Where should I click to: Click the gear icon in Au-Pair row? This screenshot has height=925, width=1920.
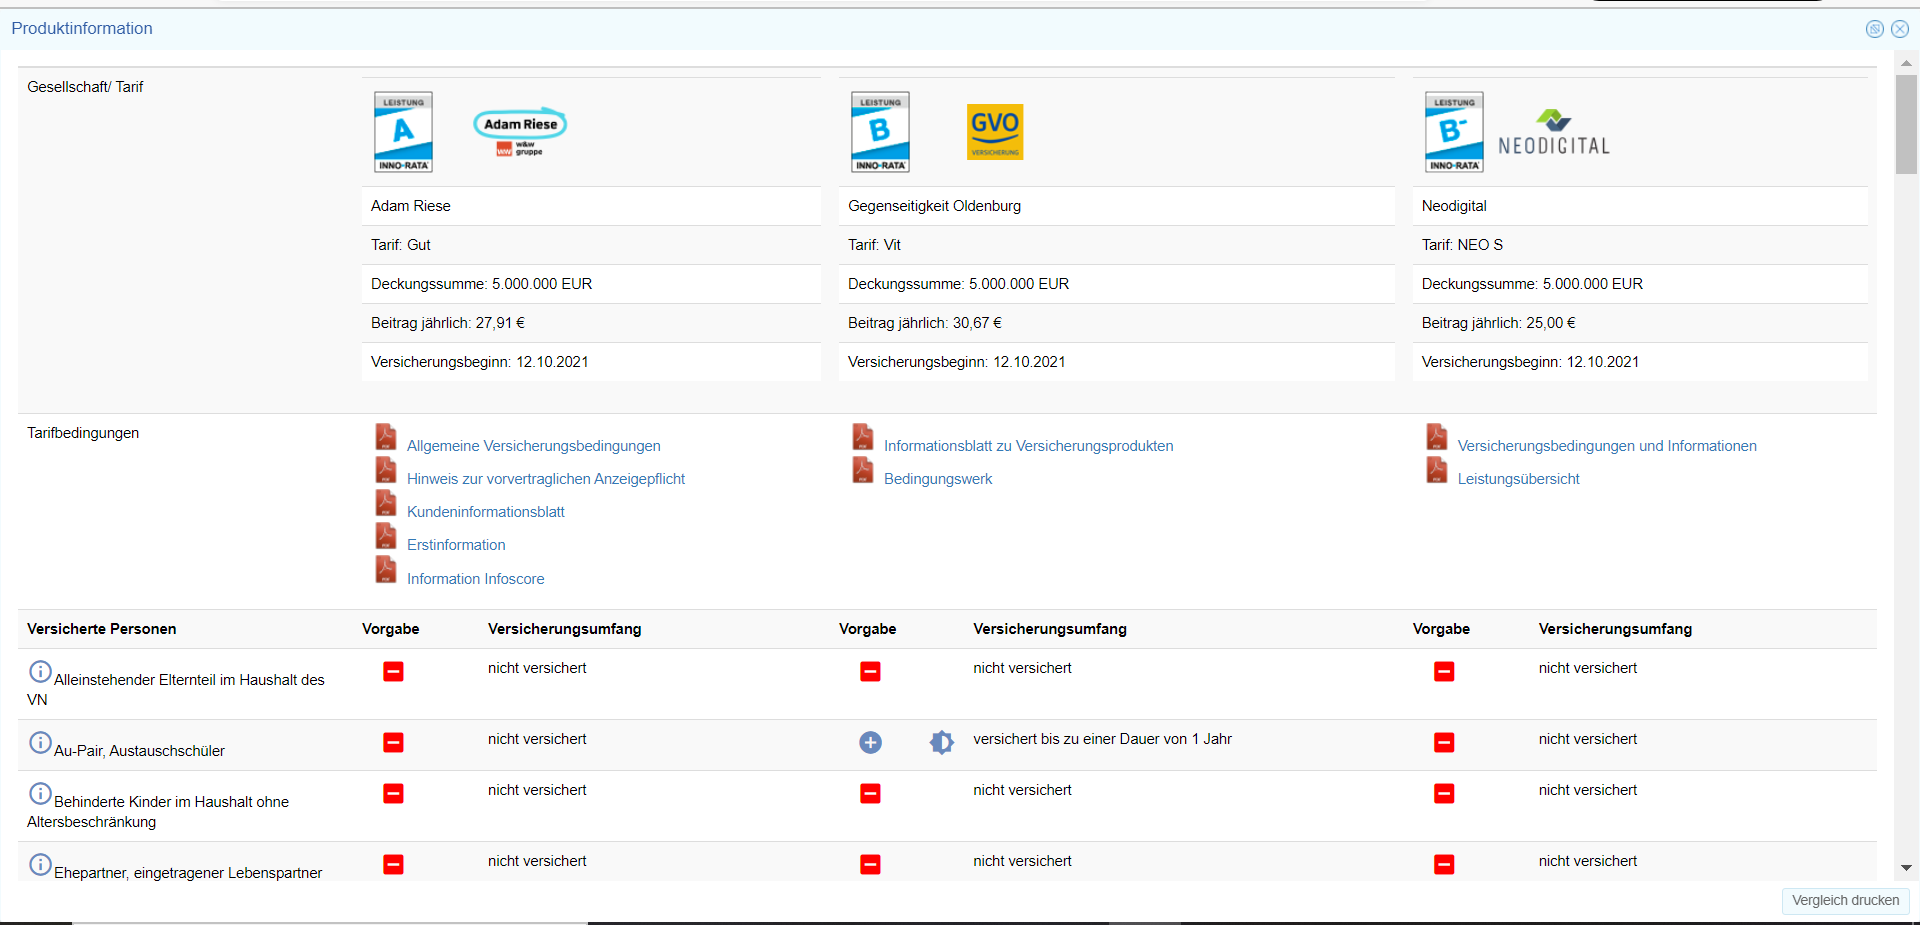[941, 742]
